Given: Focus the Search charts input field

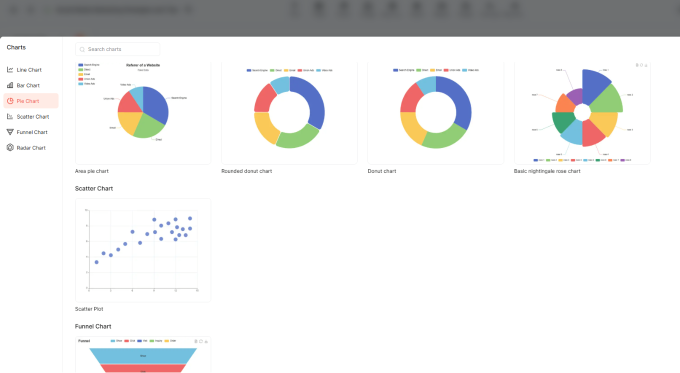Looking at the screenshot, I should pos(118,49).
